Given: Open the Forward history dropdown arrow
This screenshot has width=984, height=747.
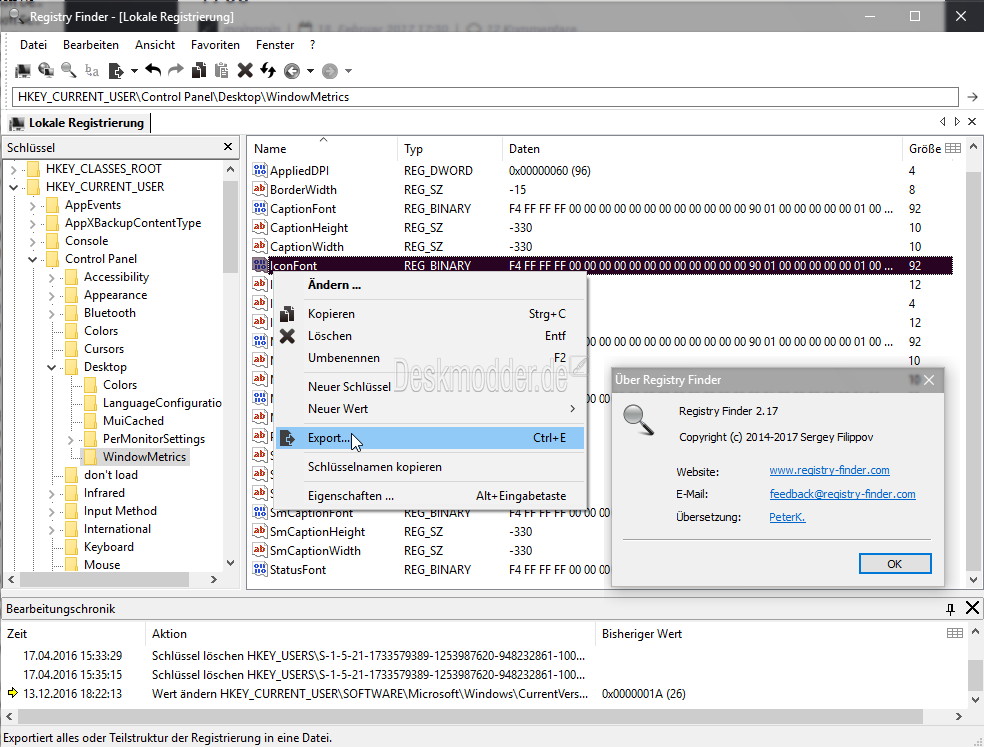Looking at the screenshot, I should point(348,71).
